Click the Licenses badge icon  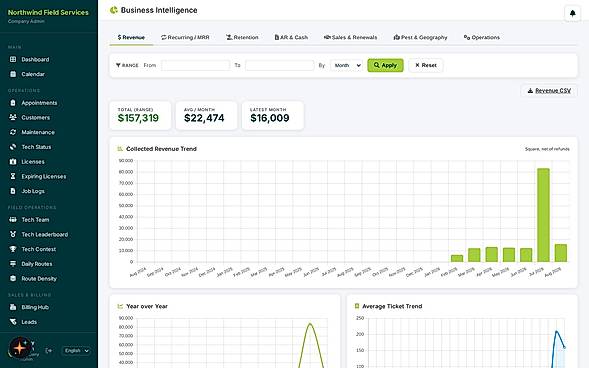click(13, 161)
